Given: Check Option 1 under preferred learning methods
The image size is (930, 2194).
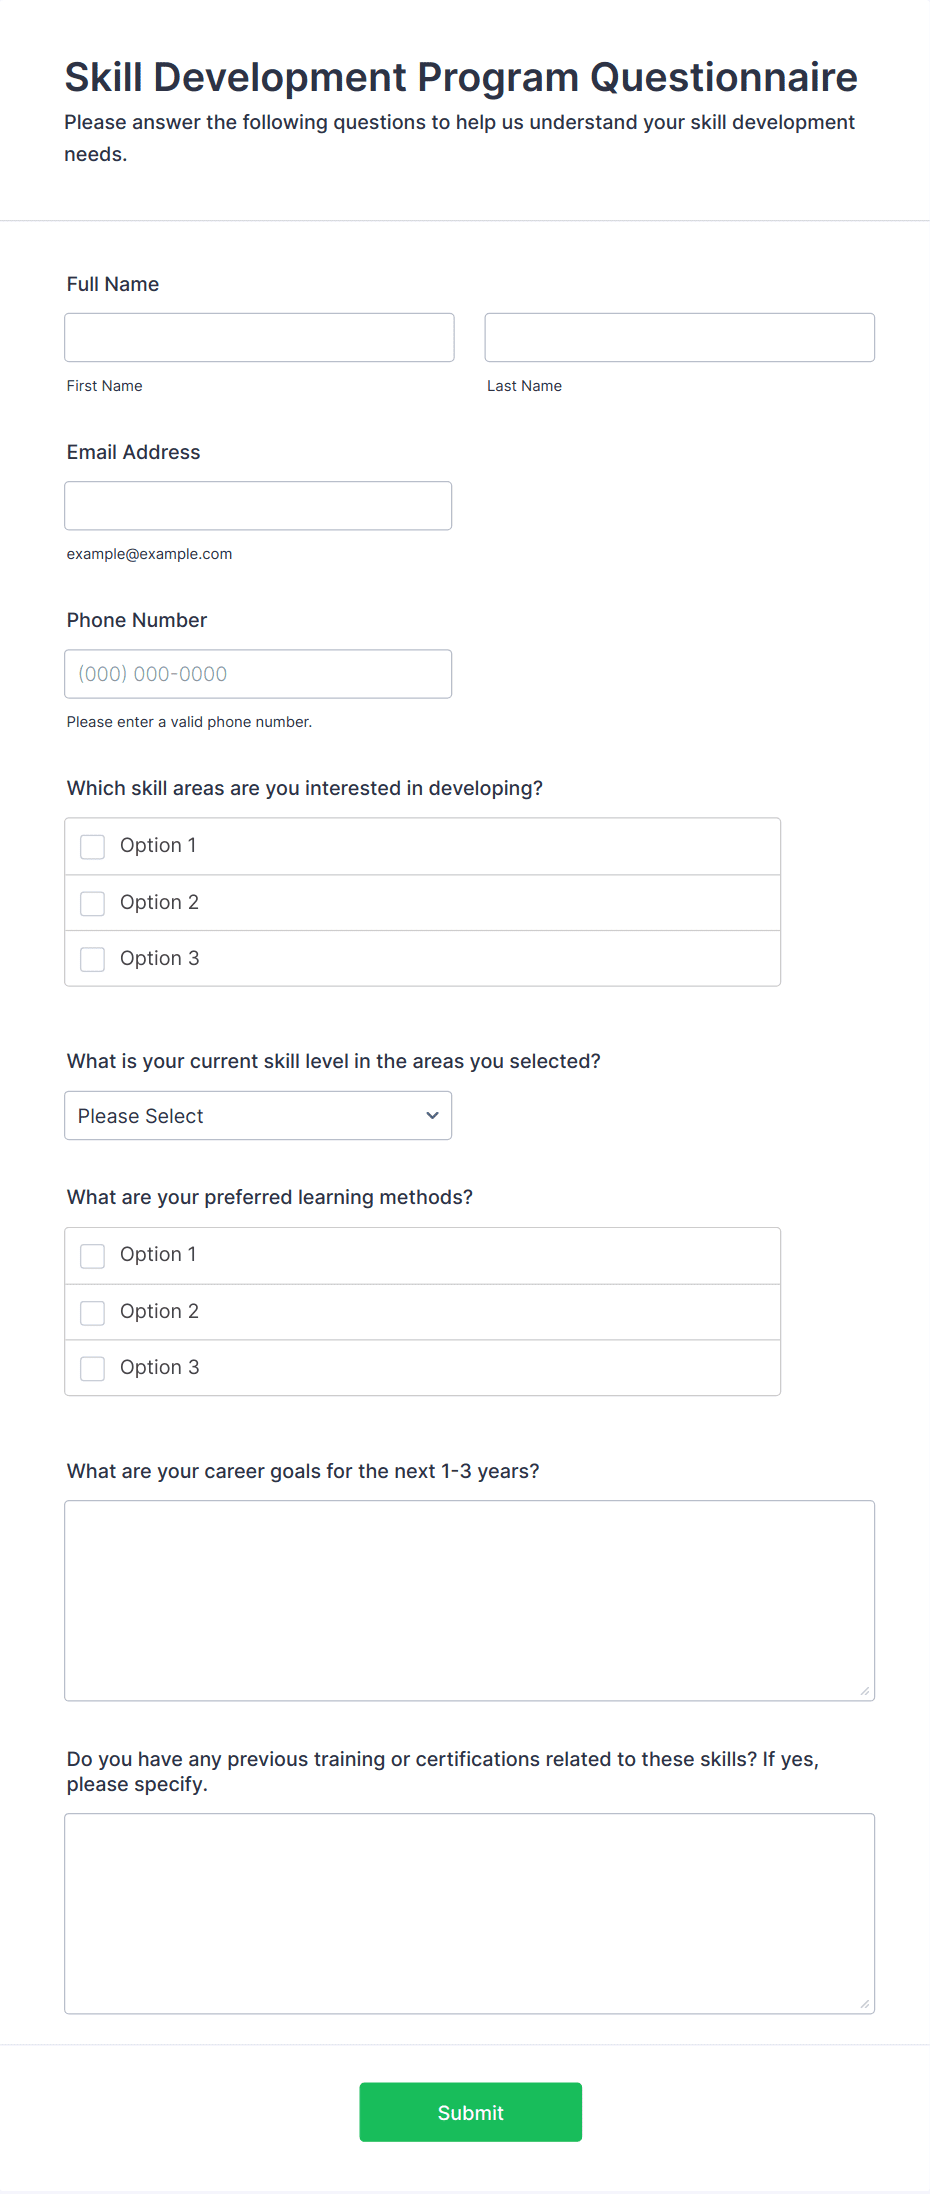Looking at the screenshot, I should pos(93,1255).
